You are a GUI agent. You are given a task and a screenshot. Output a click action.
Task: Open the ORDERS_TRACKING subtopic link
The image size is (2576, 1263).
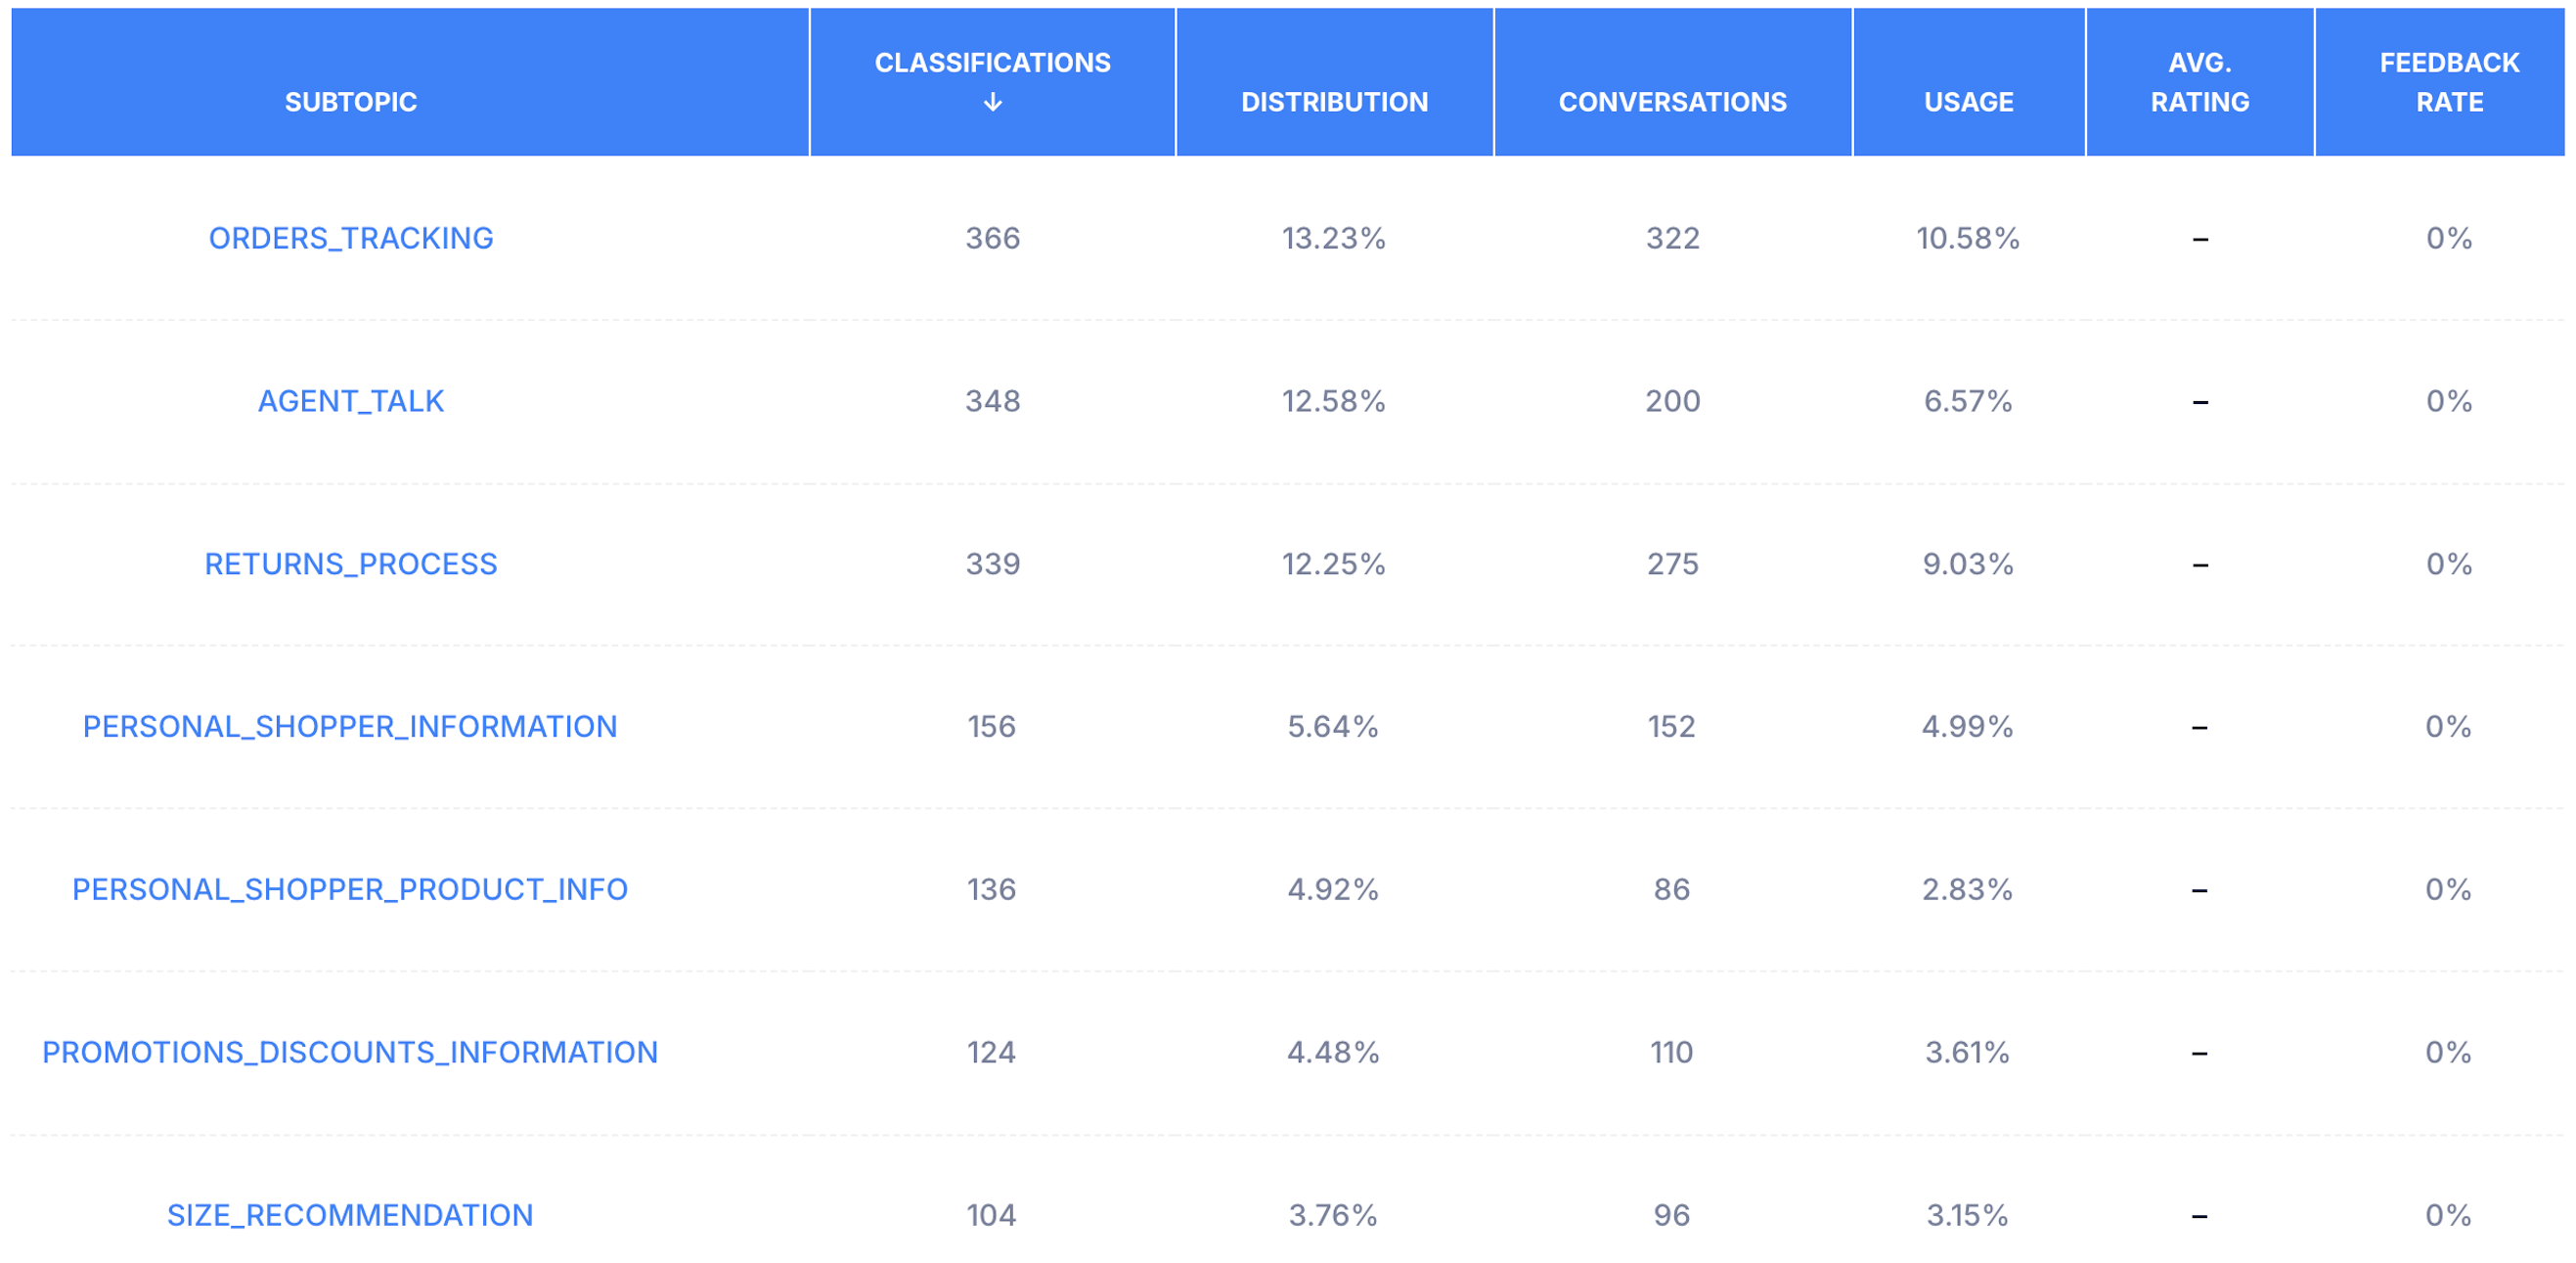[x=350, y=238]
